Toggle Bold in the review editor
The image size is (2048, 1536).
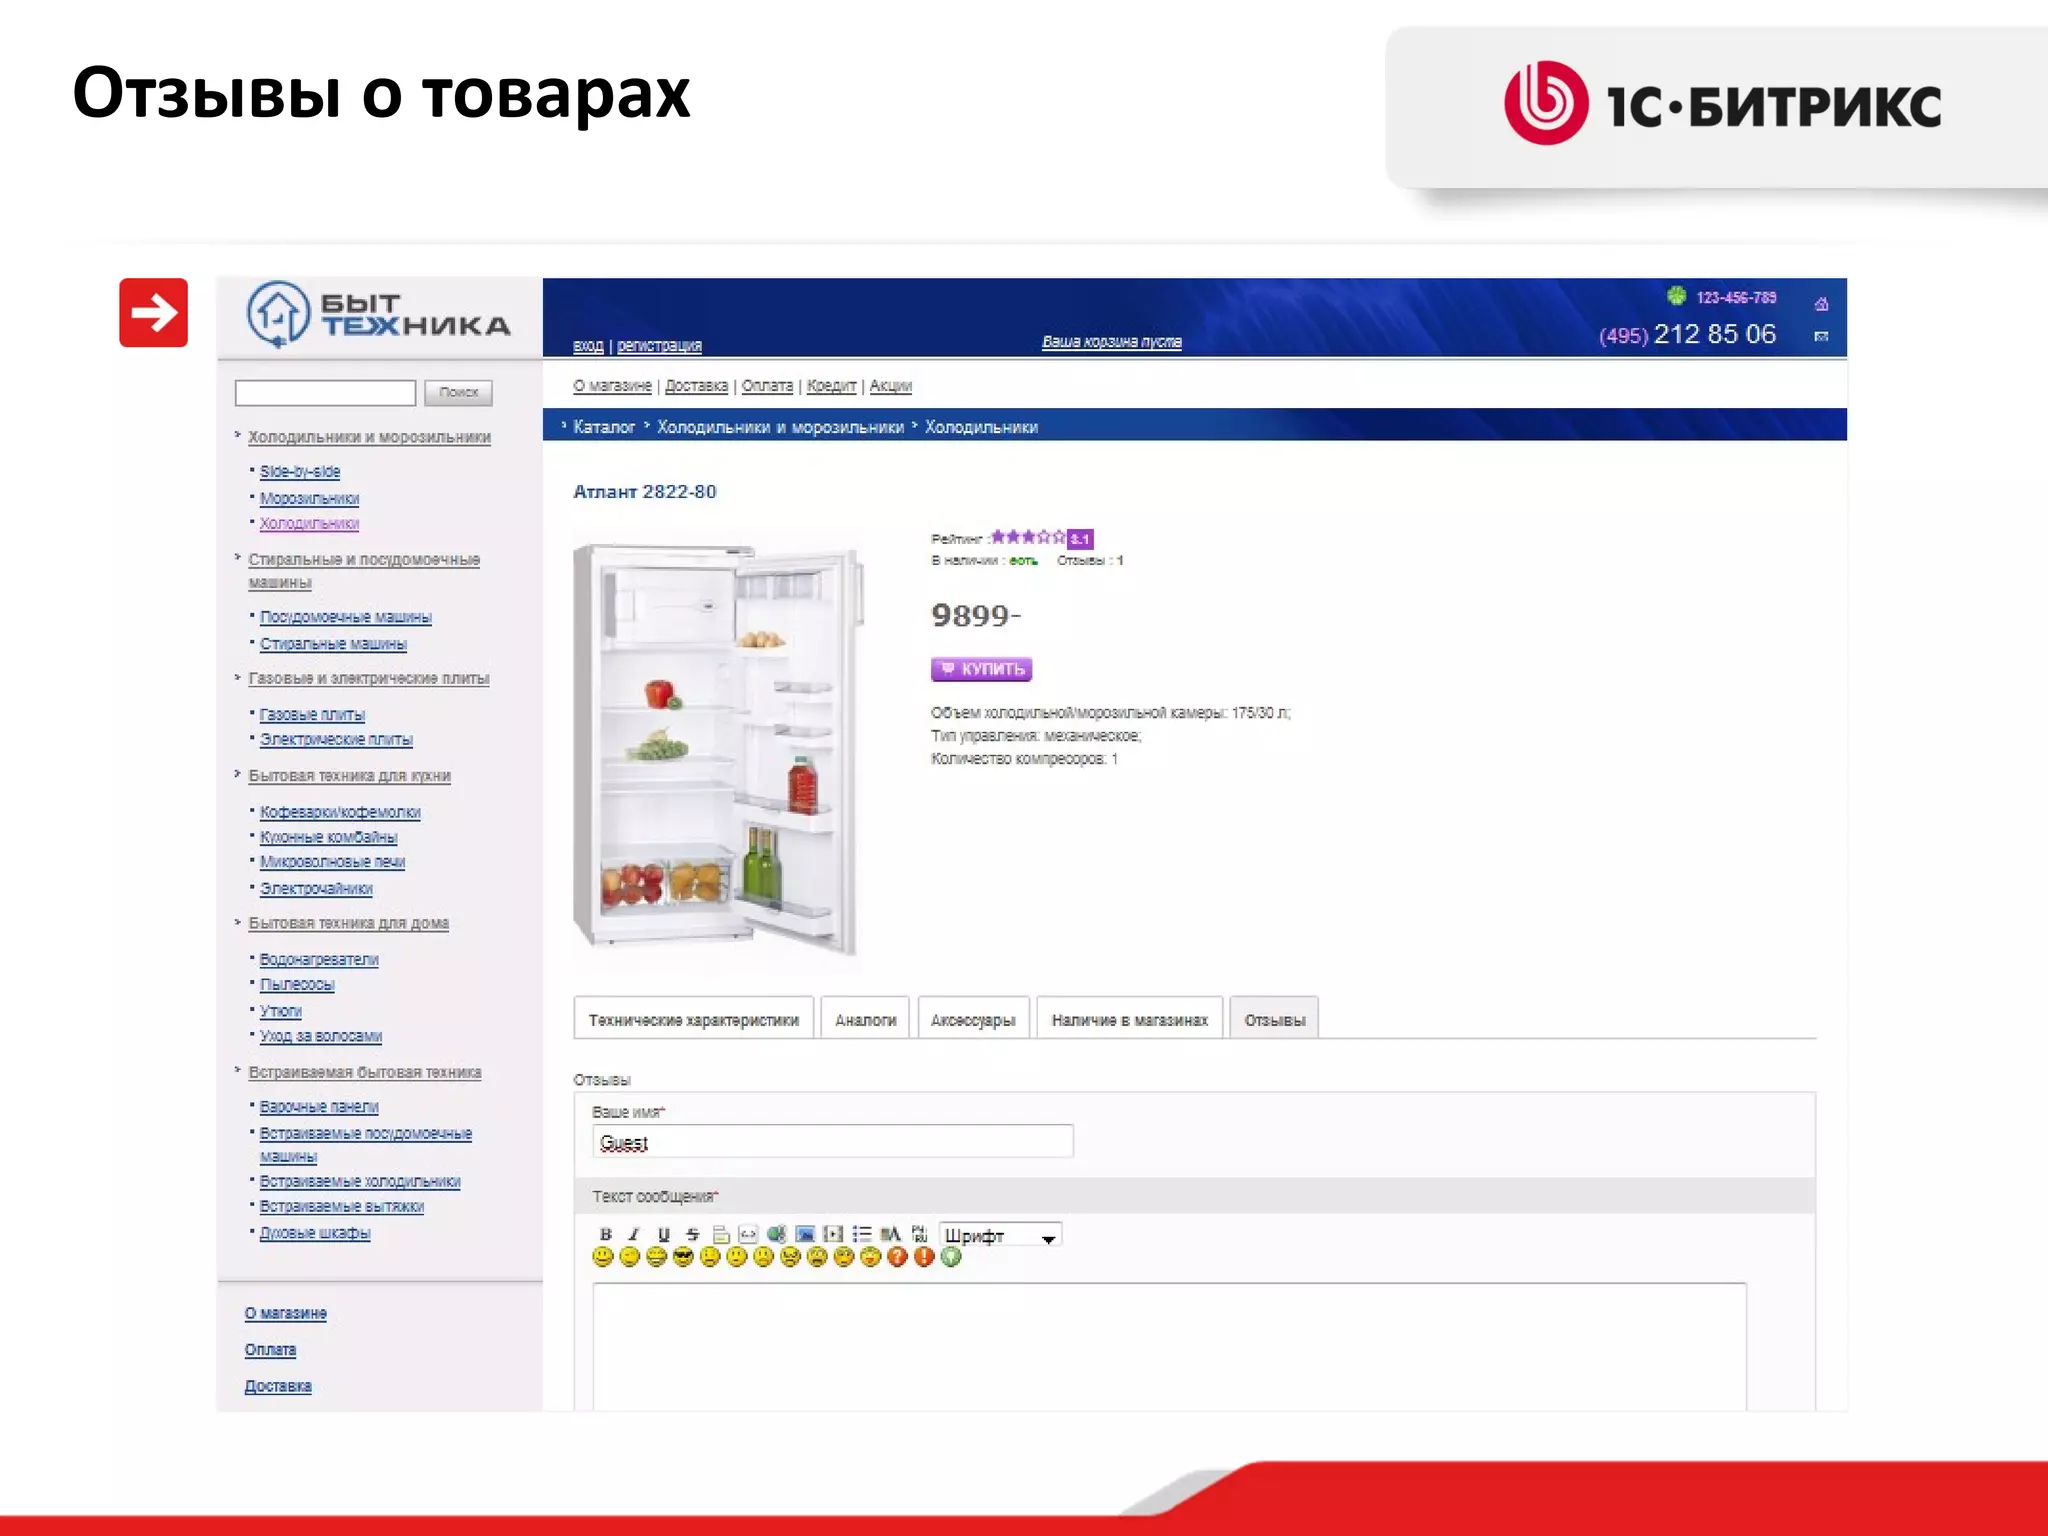[x=606, y=1234]
